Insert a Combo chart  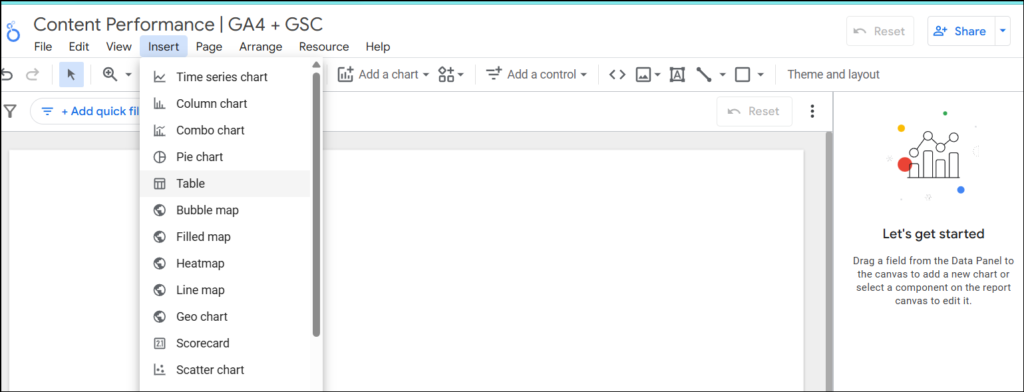coord(225,130)
